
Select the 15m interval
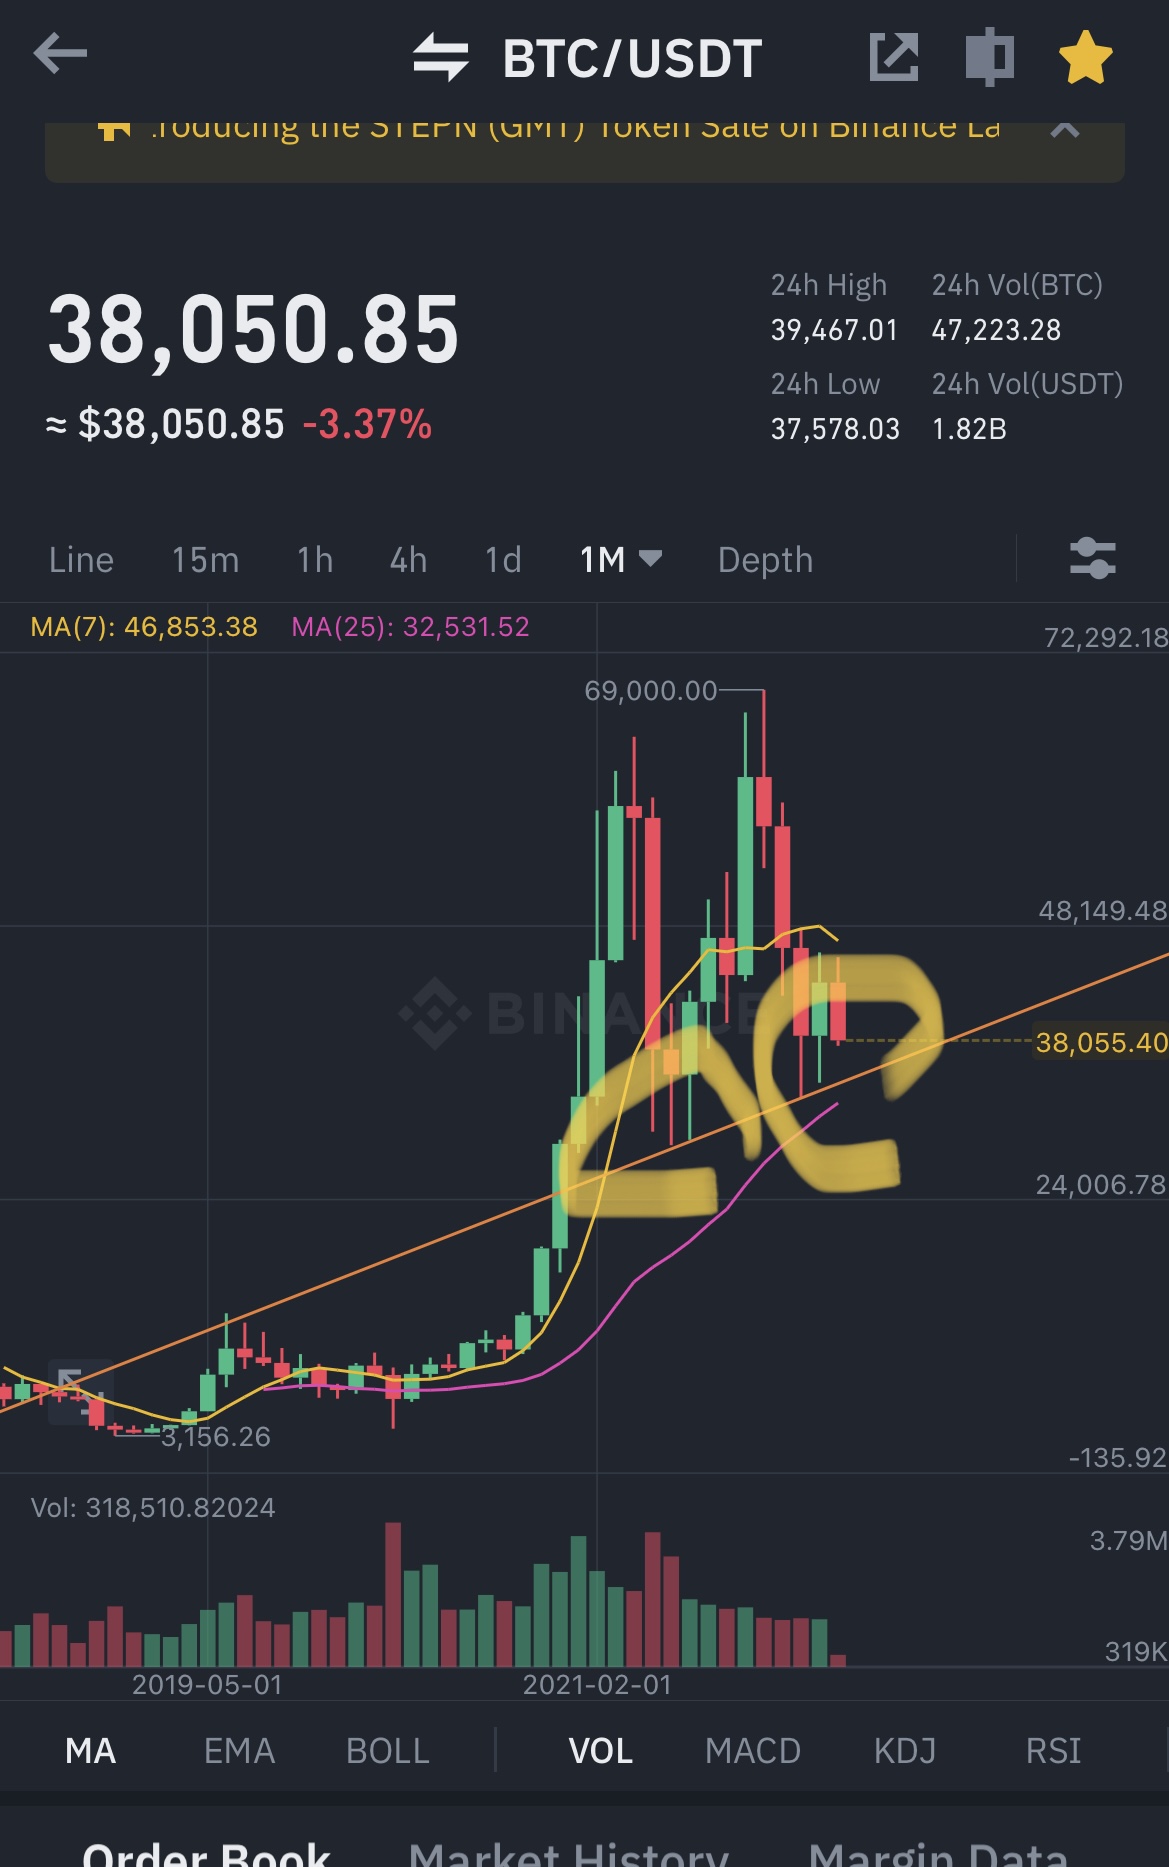[x=205, y=560]
